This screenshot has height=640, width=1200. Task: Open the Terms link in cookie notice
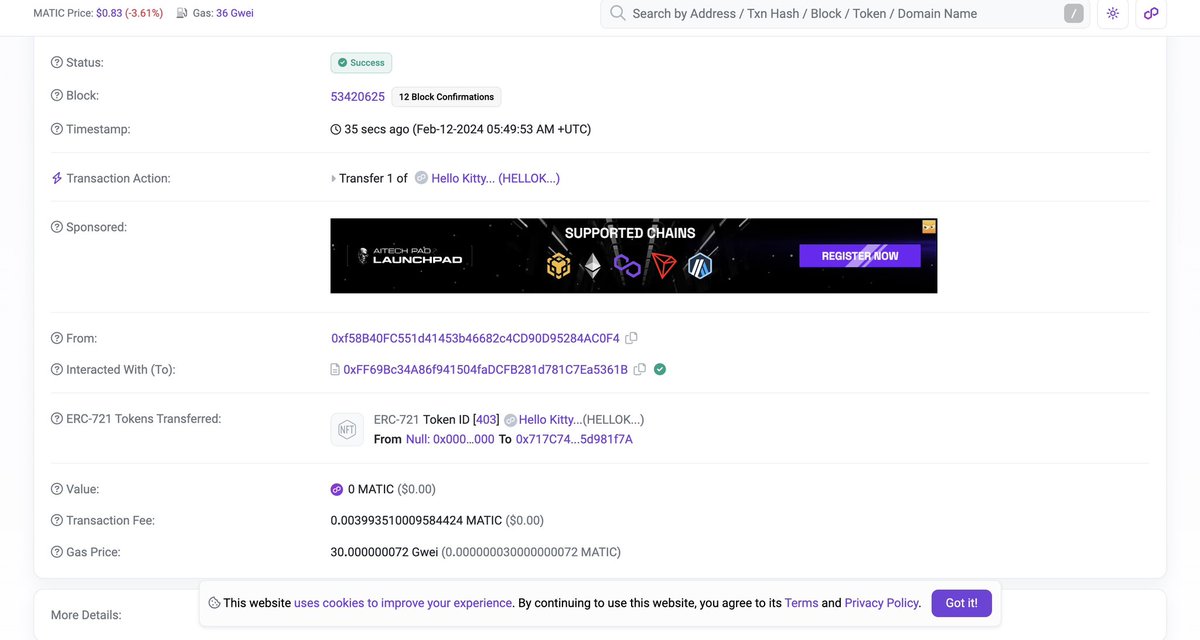pos(801,603)
